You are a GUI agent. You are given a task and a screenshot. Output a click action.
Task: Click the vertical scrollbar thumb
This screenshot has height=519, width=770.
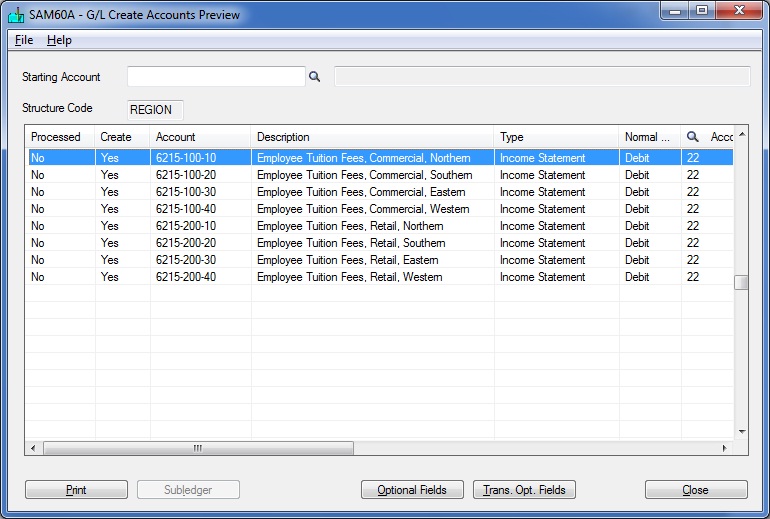pos(741,282)
